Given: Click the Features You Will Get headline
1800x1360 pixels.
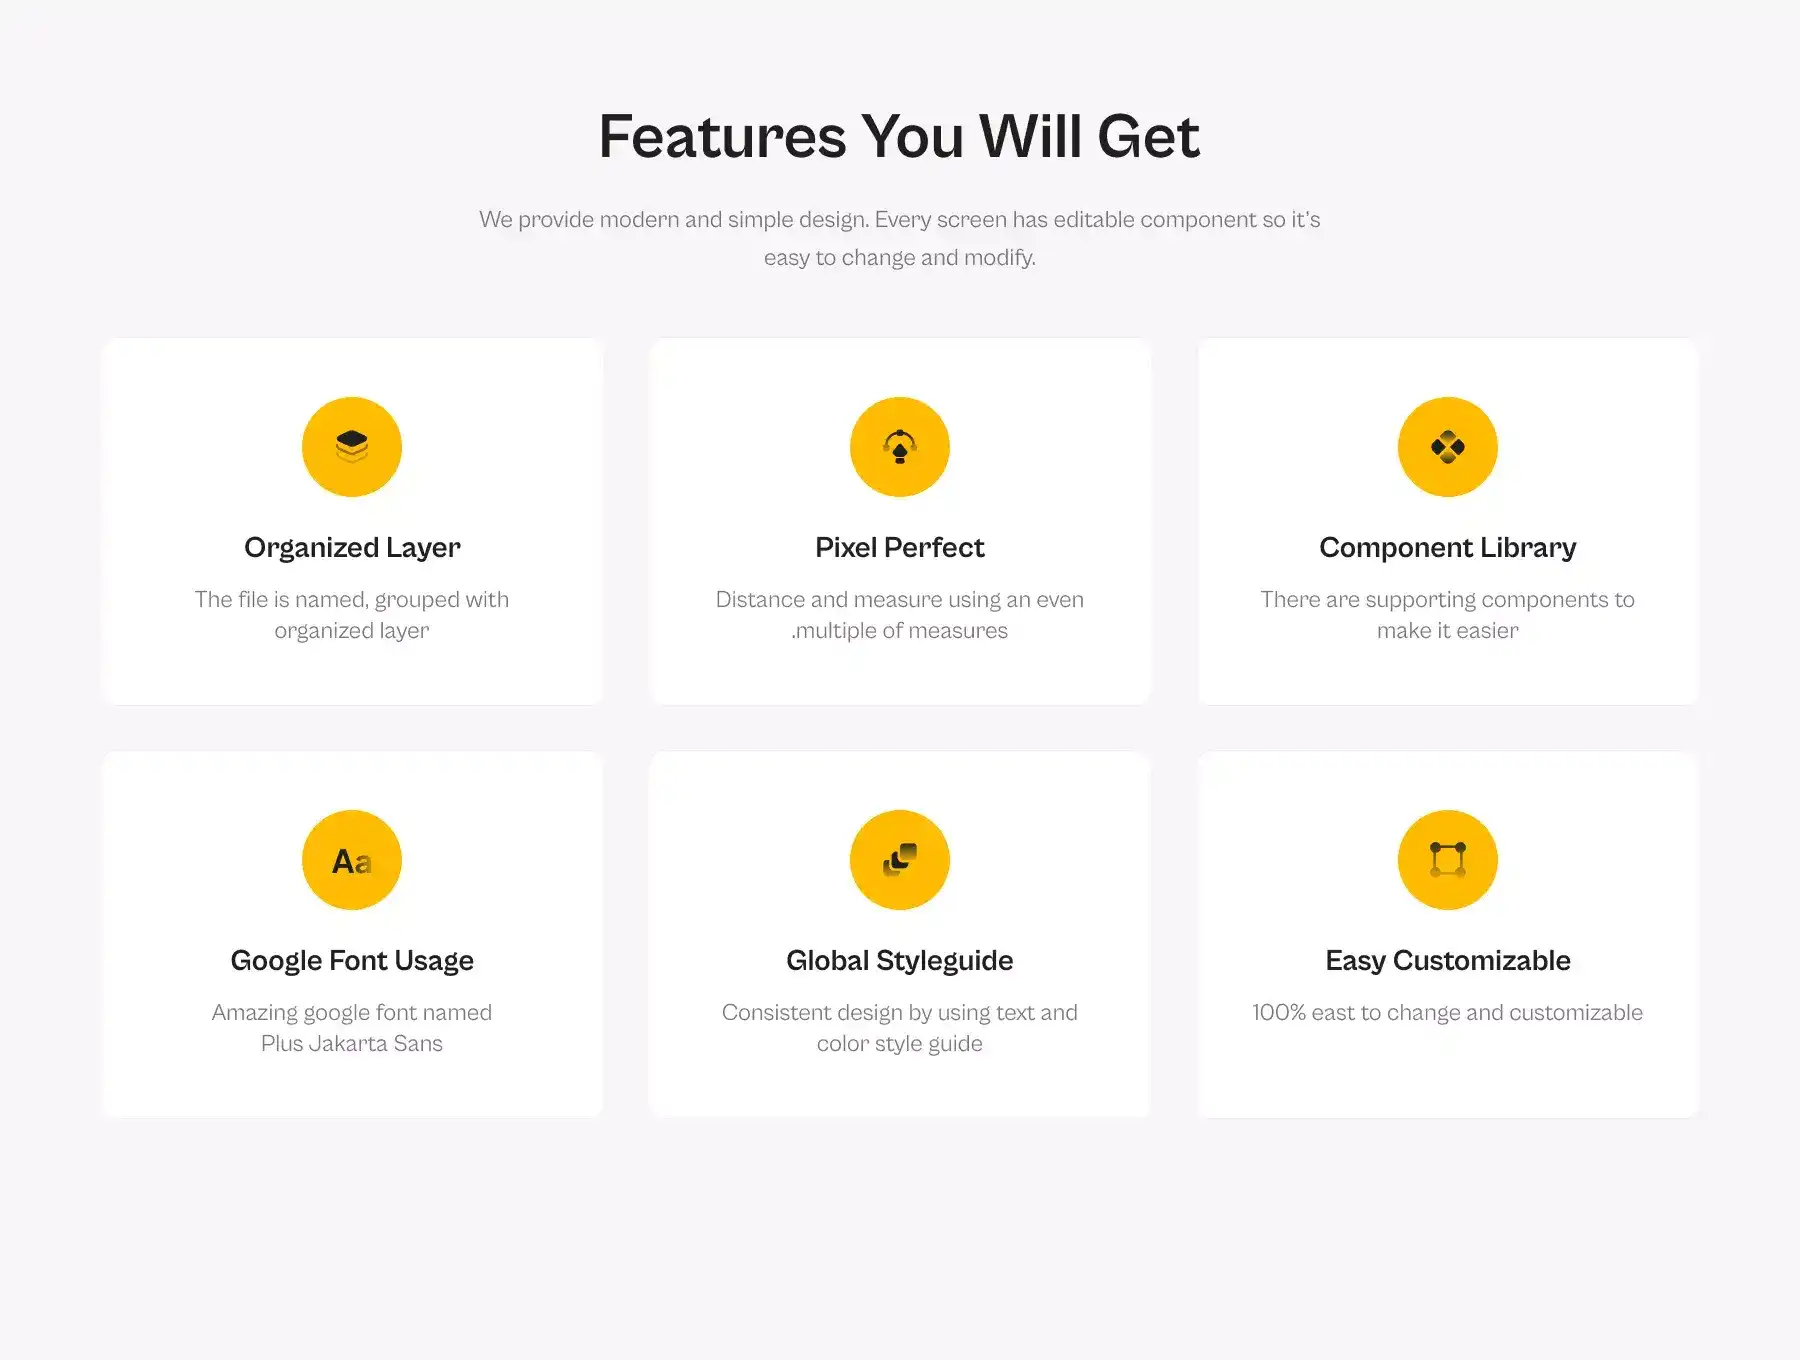Looking at the screenshot, I should (x=899, y=136).
